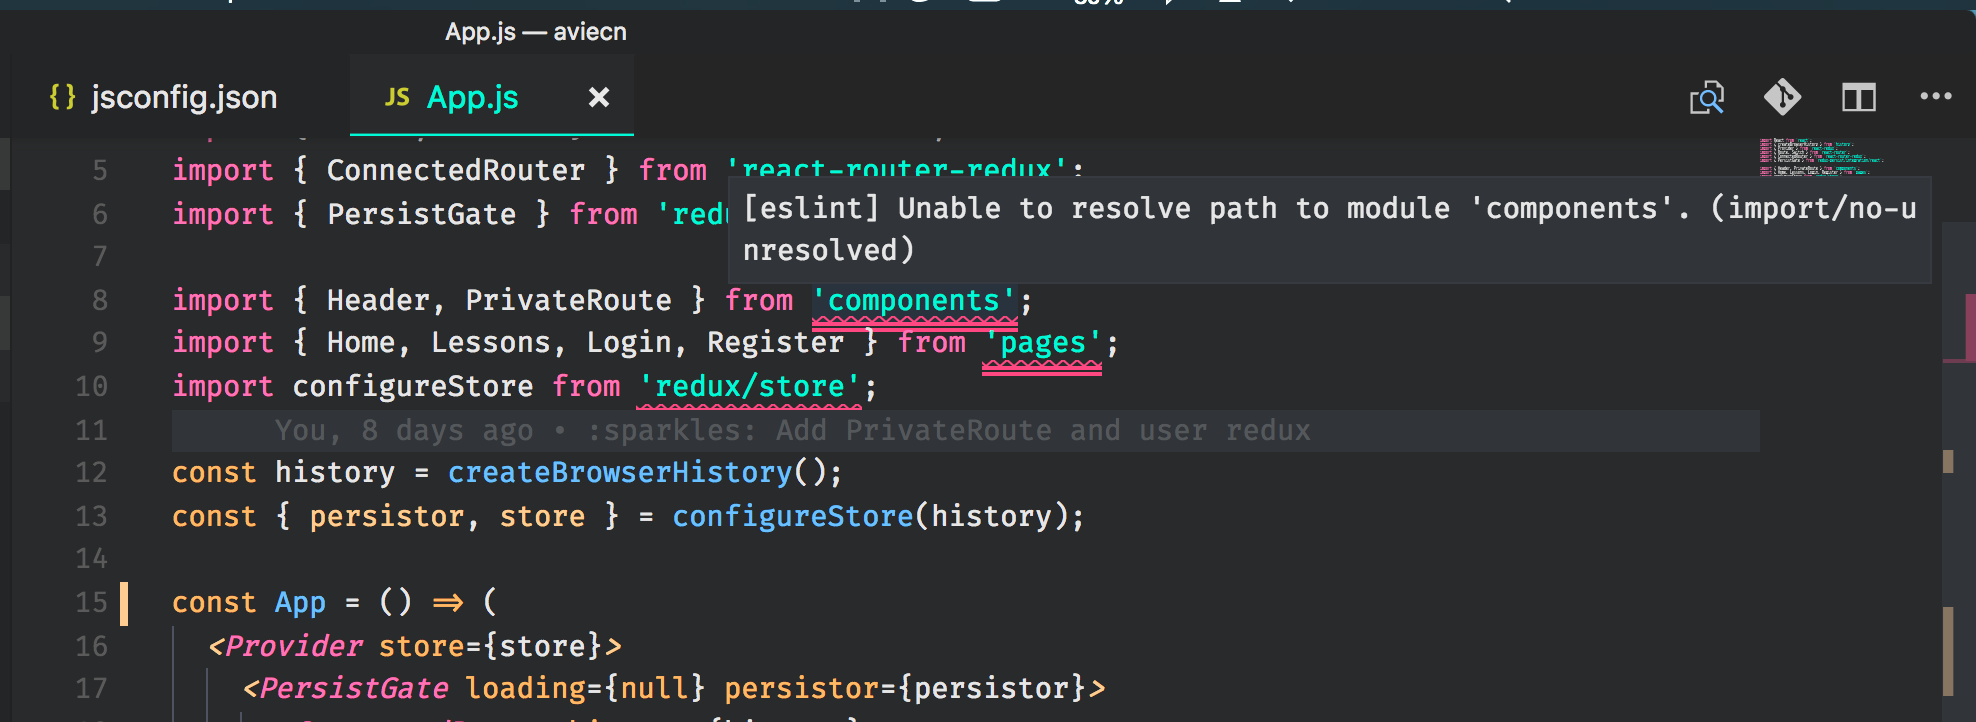This screenshot has width=1976, height=722.
Task: Click line number 15 in the gutter
Action: tap(91, 602)
